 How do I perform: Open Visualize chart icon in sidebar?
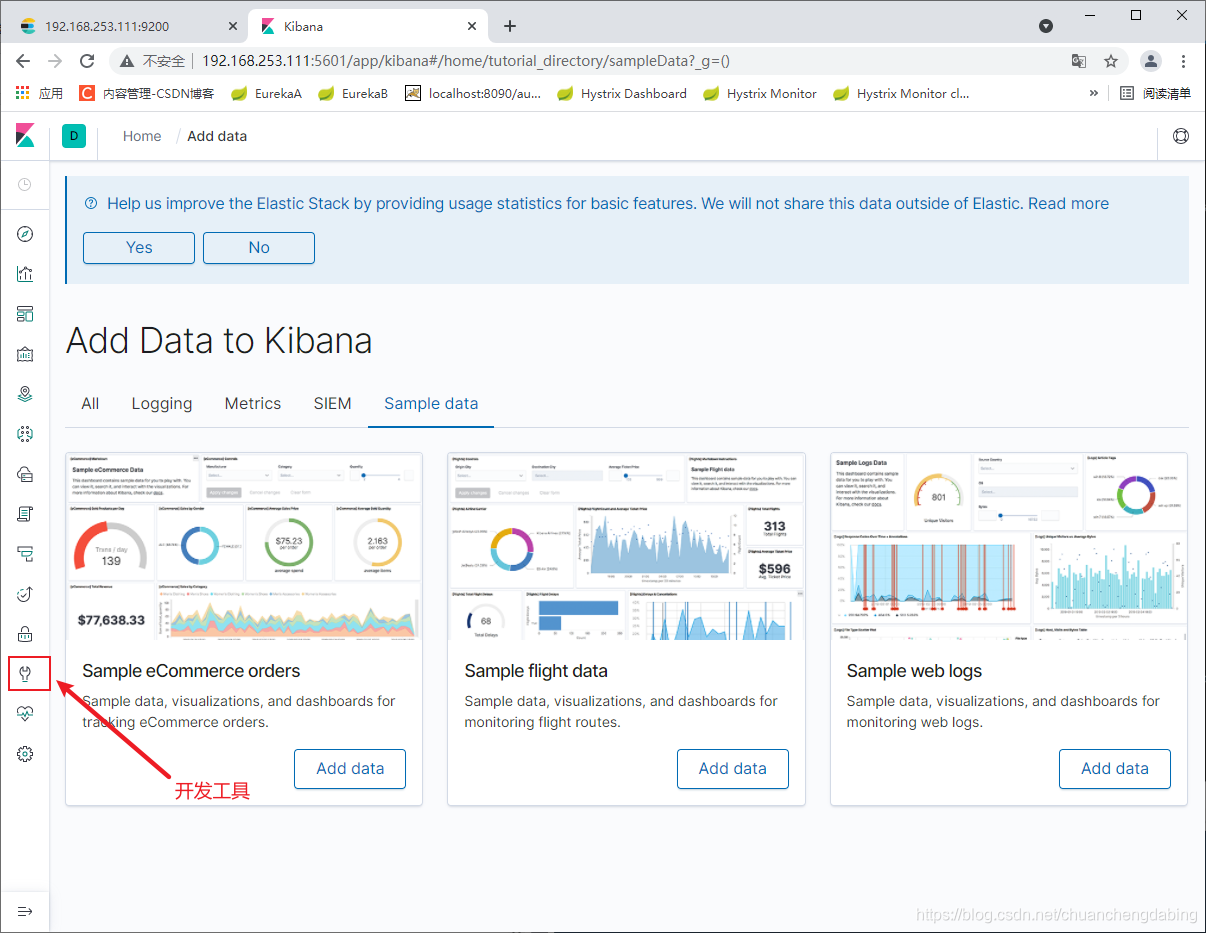point(25,274)
